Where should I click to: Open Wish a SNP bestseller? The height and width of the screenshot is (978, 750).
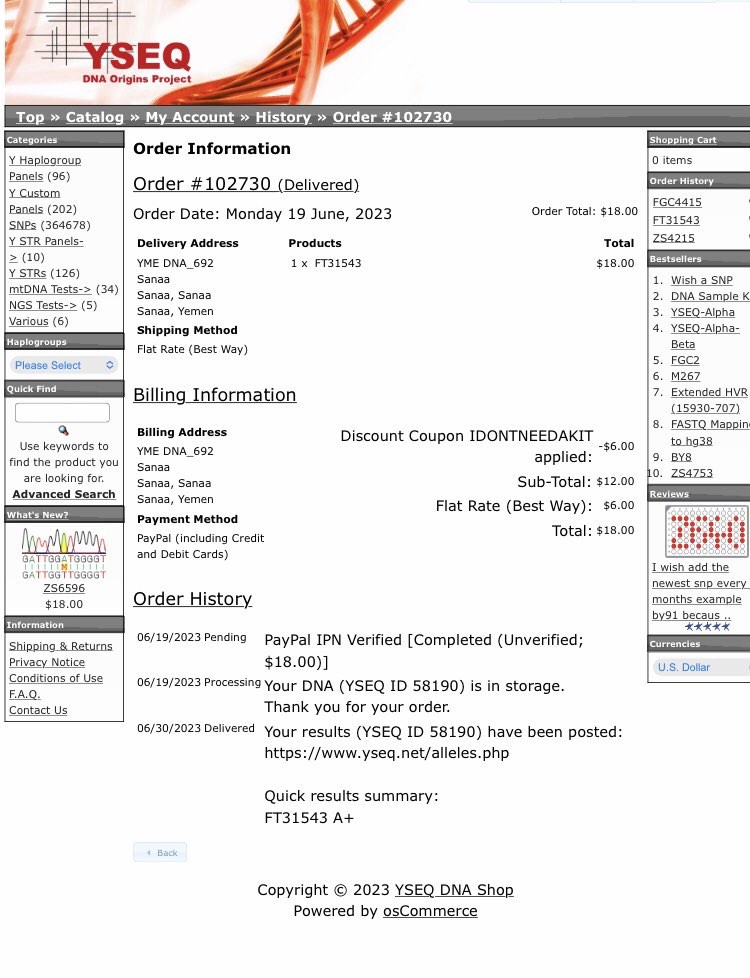tap(701, 280)
